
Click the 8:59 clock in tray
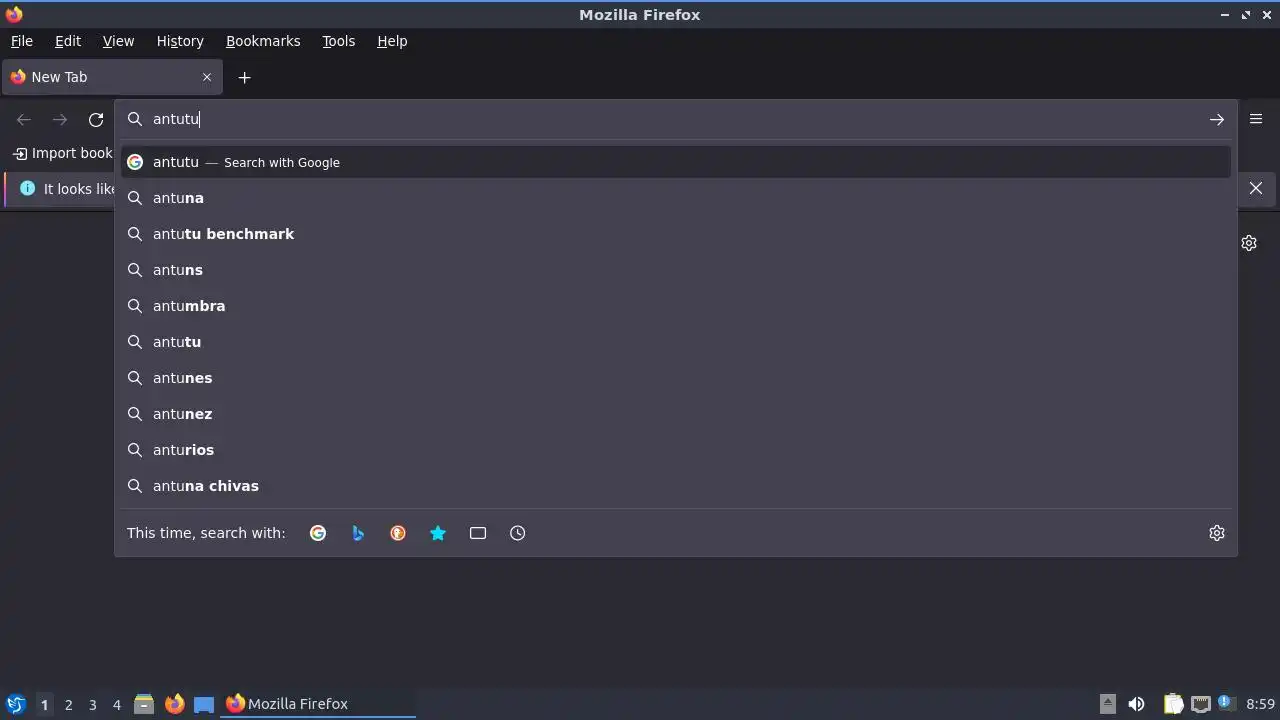(1261, 704)
